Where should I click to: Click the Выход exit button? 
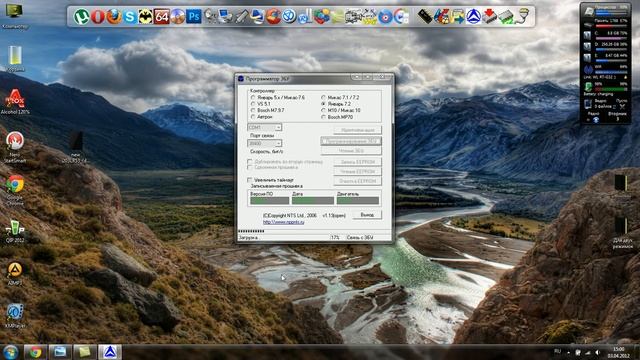point(367,215)
